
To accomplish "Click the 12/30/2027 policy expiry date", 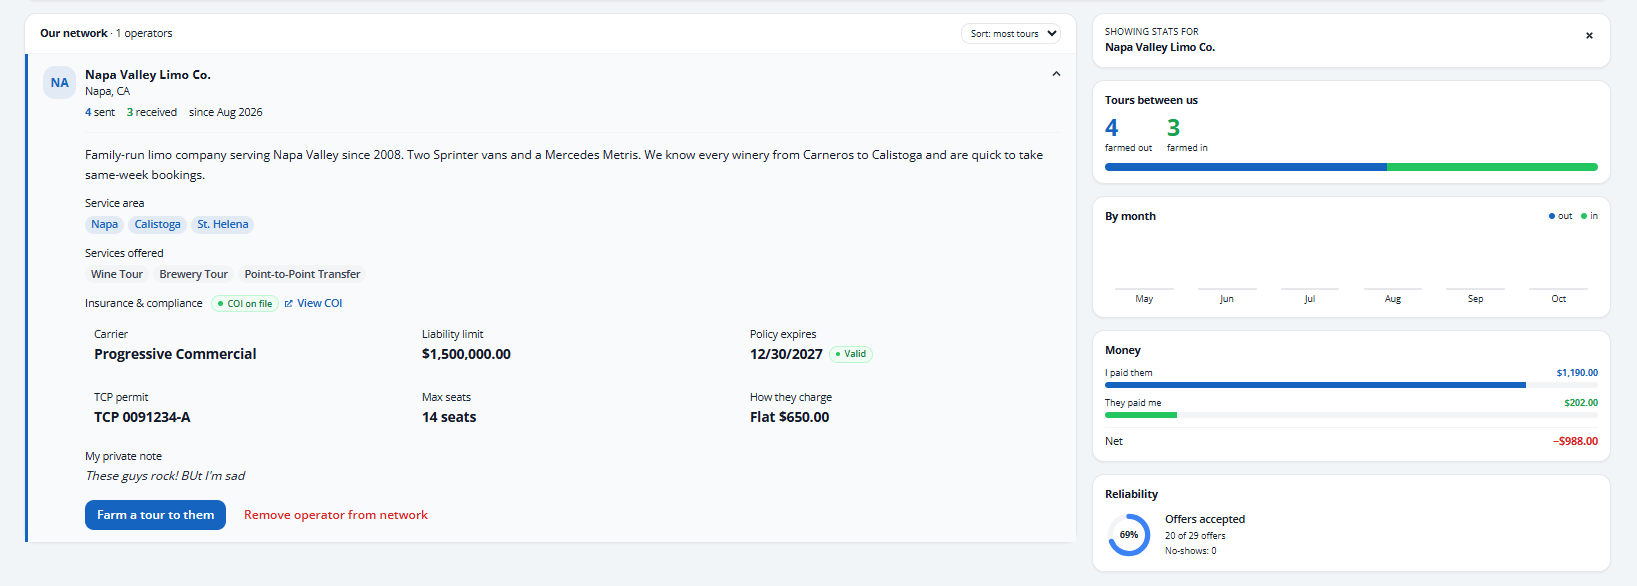I will click(786, 355).
